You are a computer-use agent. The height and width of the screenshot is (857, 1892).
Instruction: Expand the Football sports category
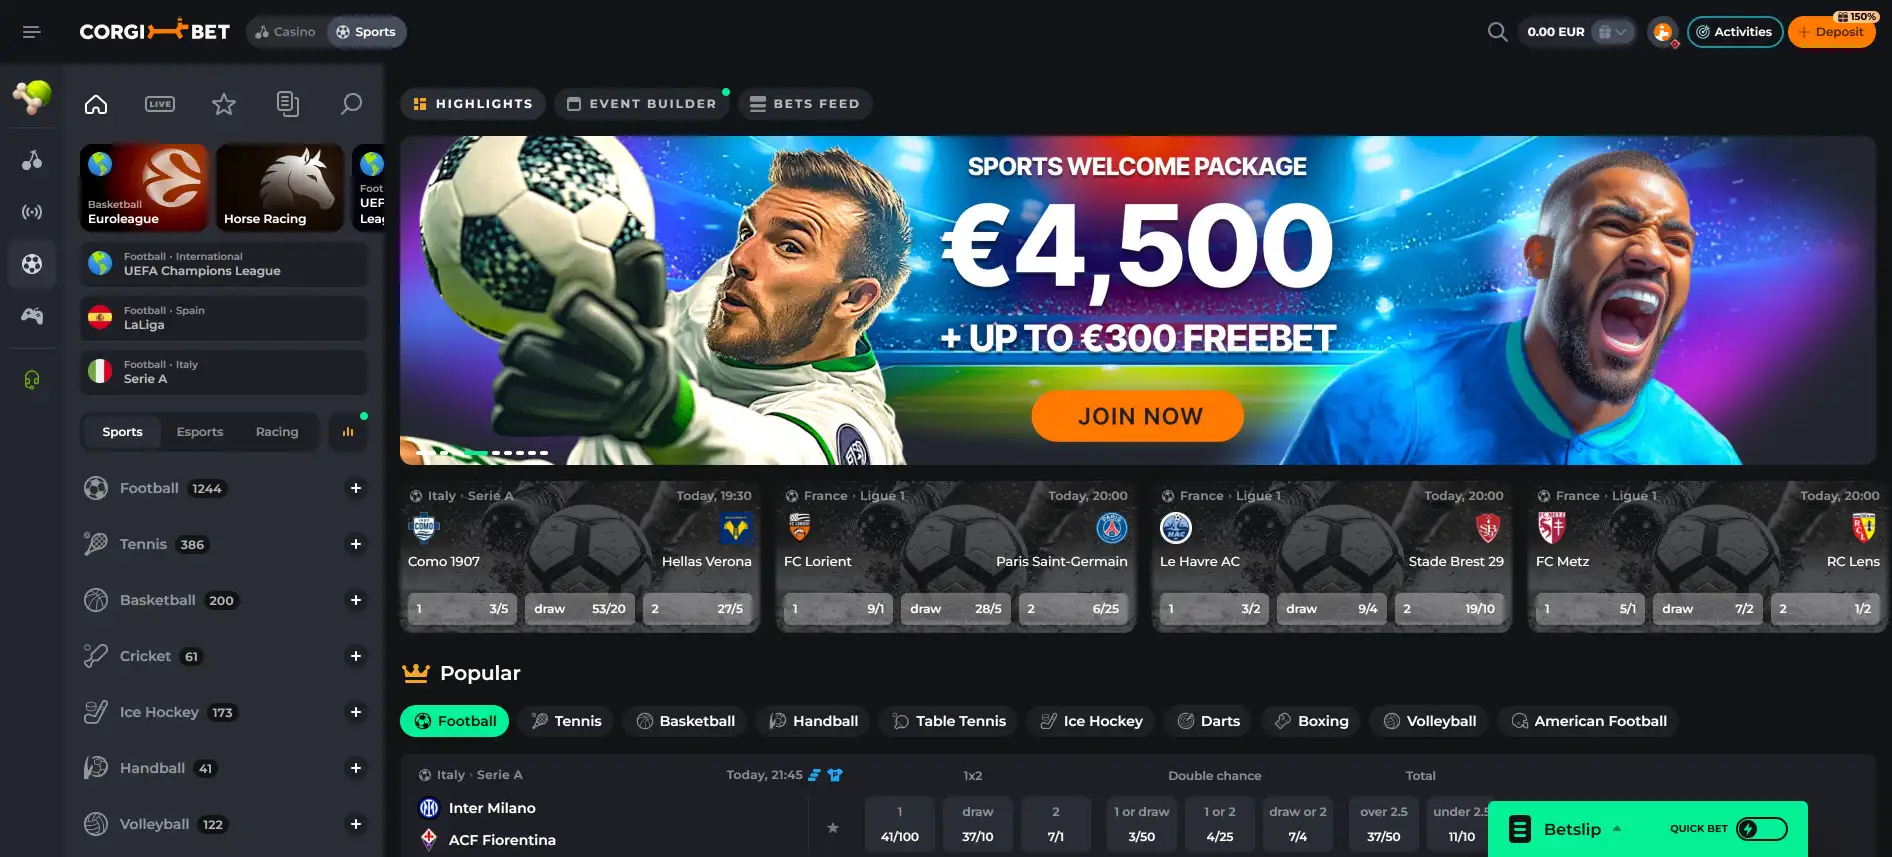(355, 488)
